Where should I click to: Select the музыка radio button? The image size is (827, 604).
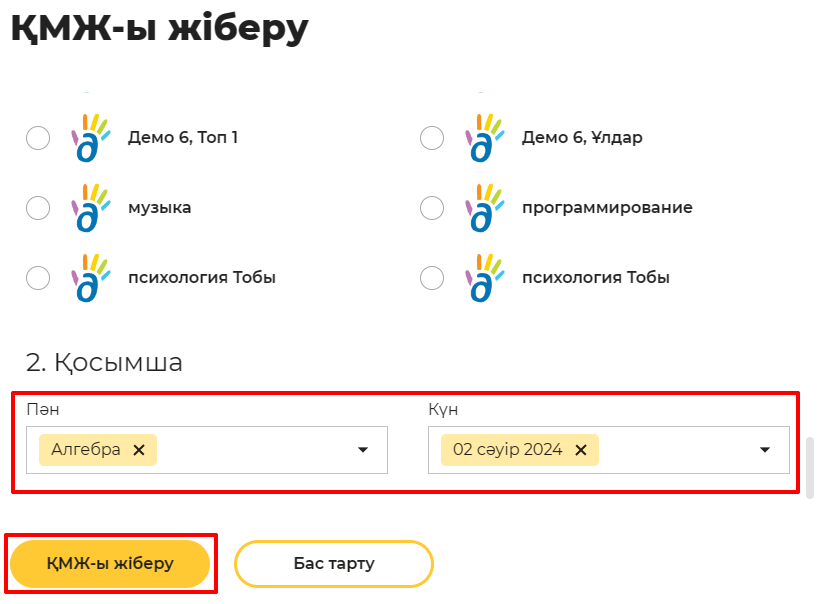38,208
